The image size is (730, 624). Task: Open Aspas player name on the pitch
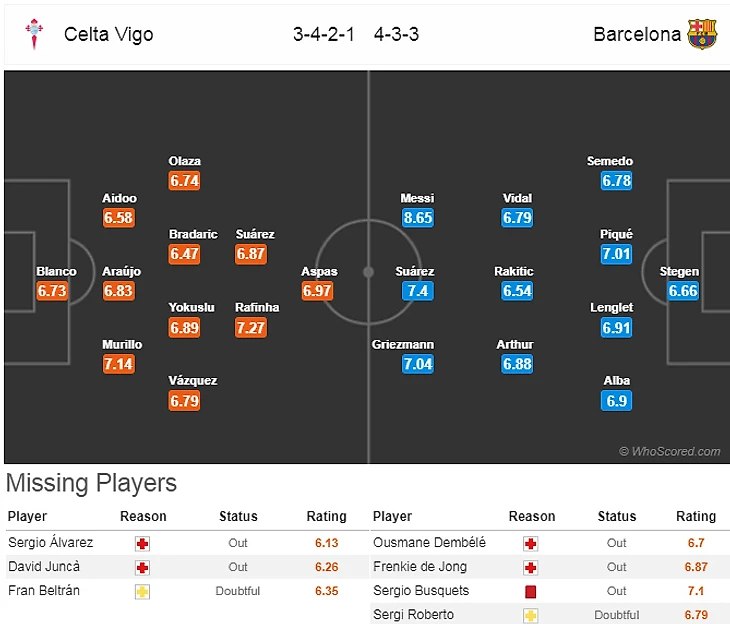pos(319,271)
